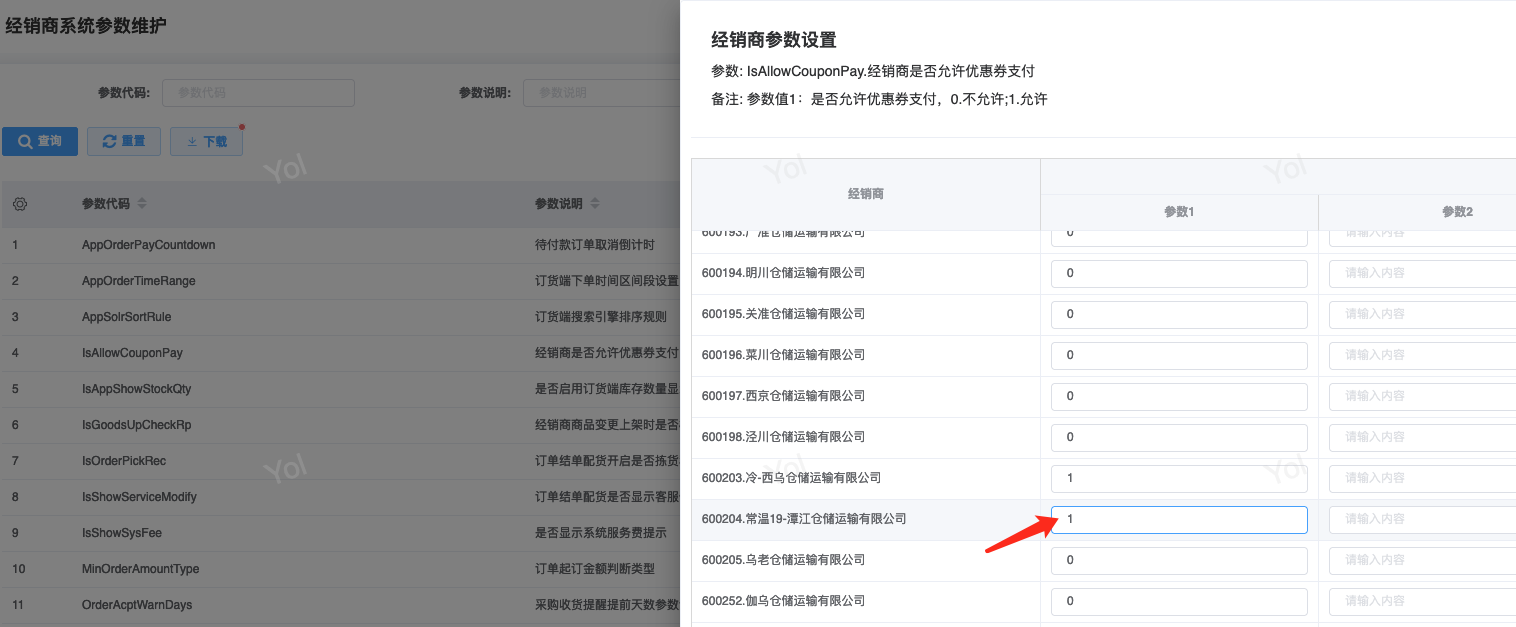Click the 查询 search button
This screenshot has width=1516, height=627.
pyautogui.click(x=40, y=141)
